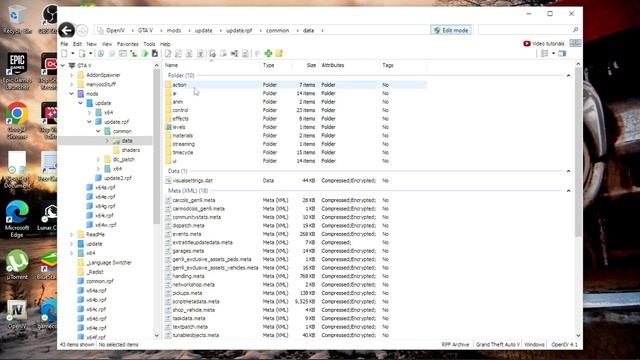Jump to common in the breadcrumb path
The height and width of the screenshot is (360, 640).
coord(278,31)
